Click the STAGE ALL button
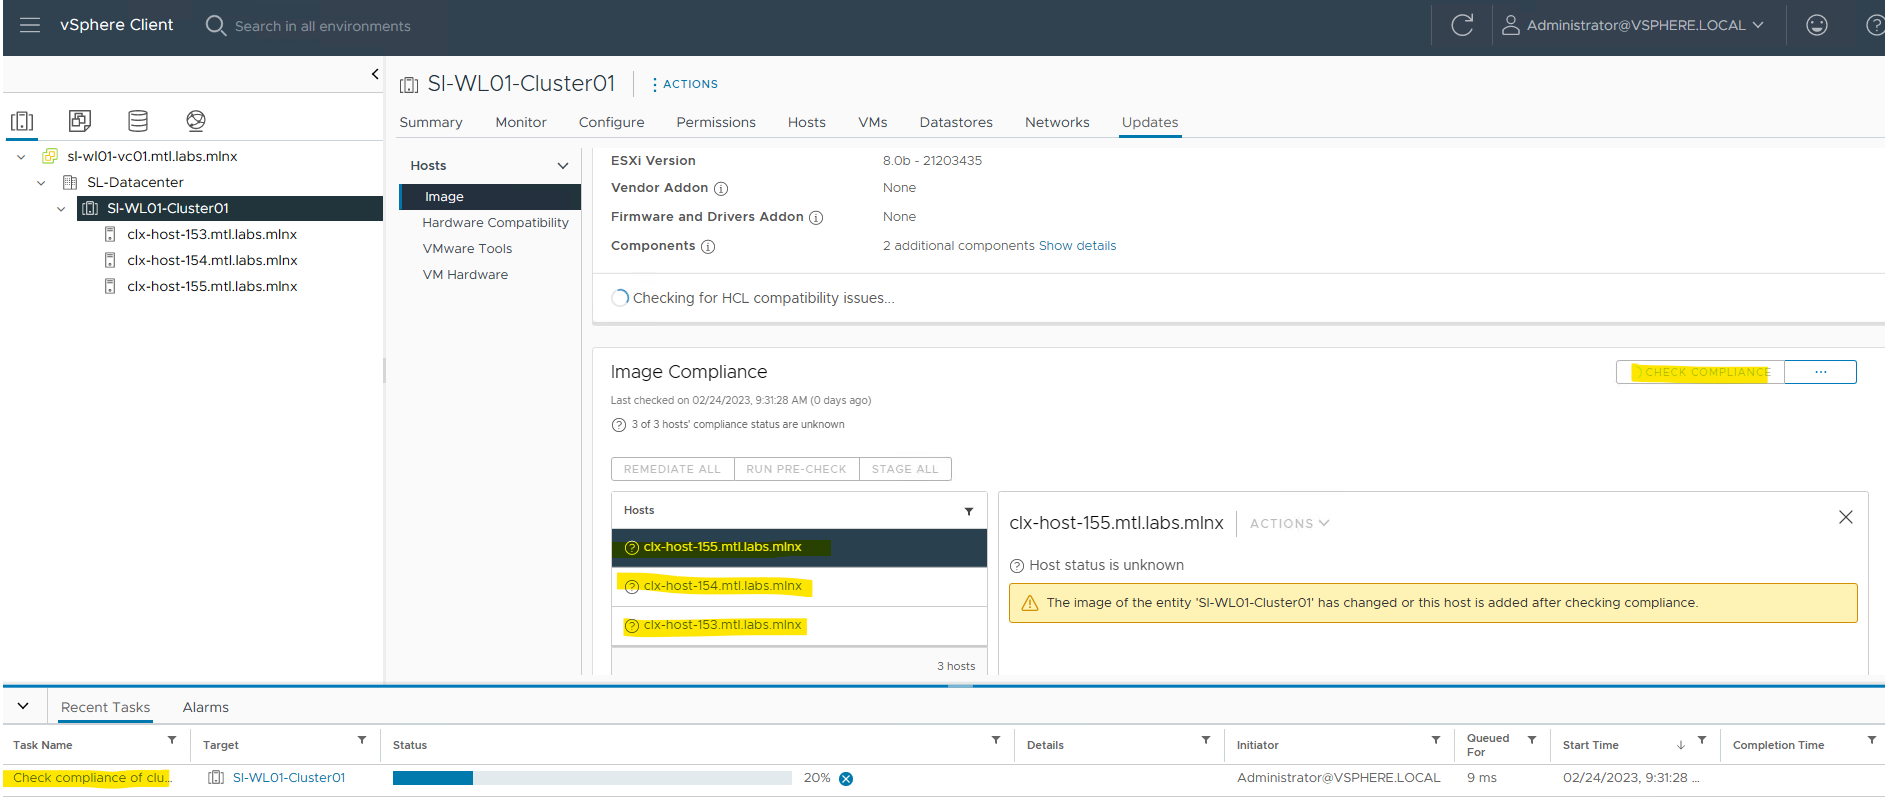Screen dimensions: 1885x797 point(905,469)
